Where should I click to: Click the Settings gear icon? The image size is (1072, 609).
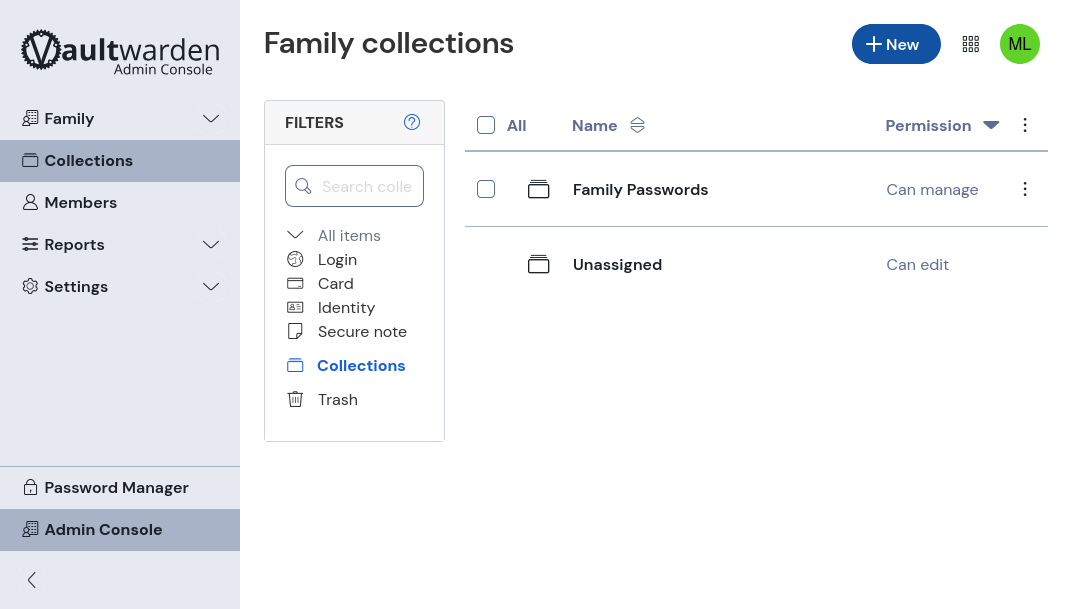(30, 286)
